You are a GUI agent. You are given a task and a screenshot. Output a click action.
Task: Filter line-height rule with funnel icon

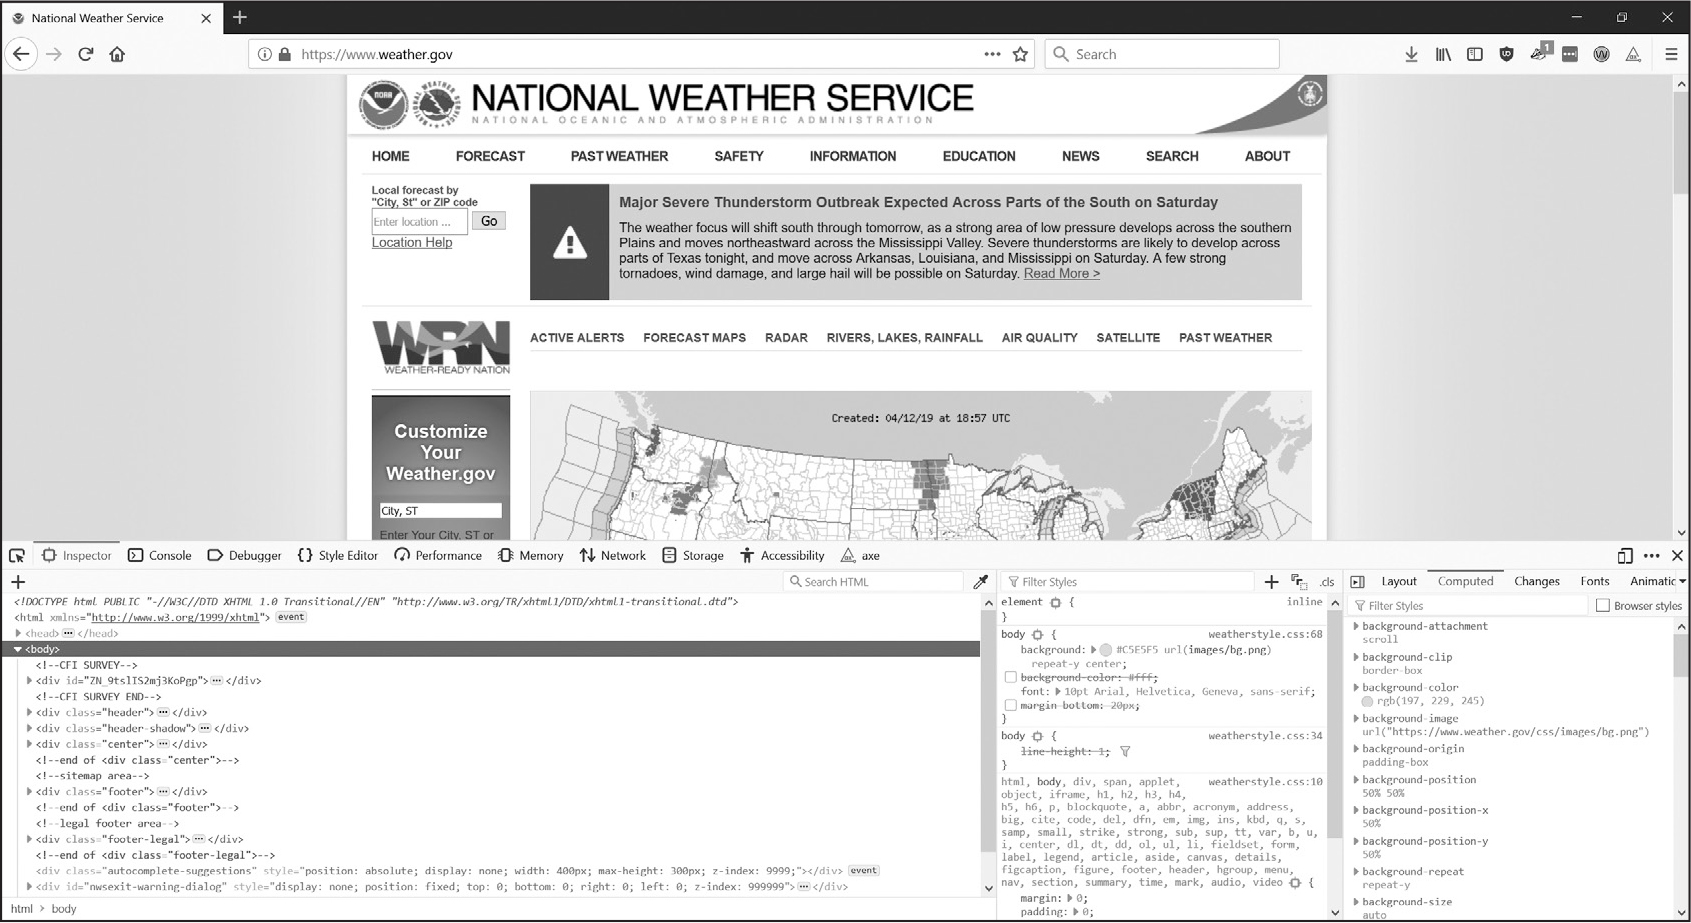(x=1125, y=751)
